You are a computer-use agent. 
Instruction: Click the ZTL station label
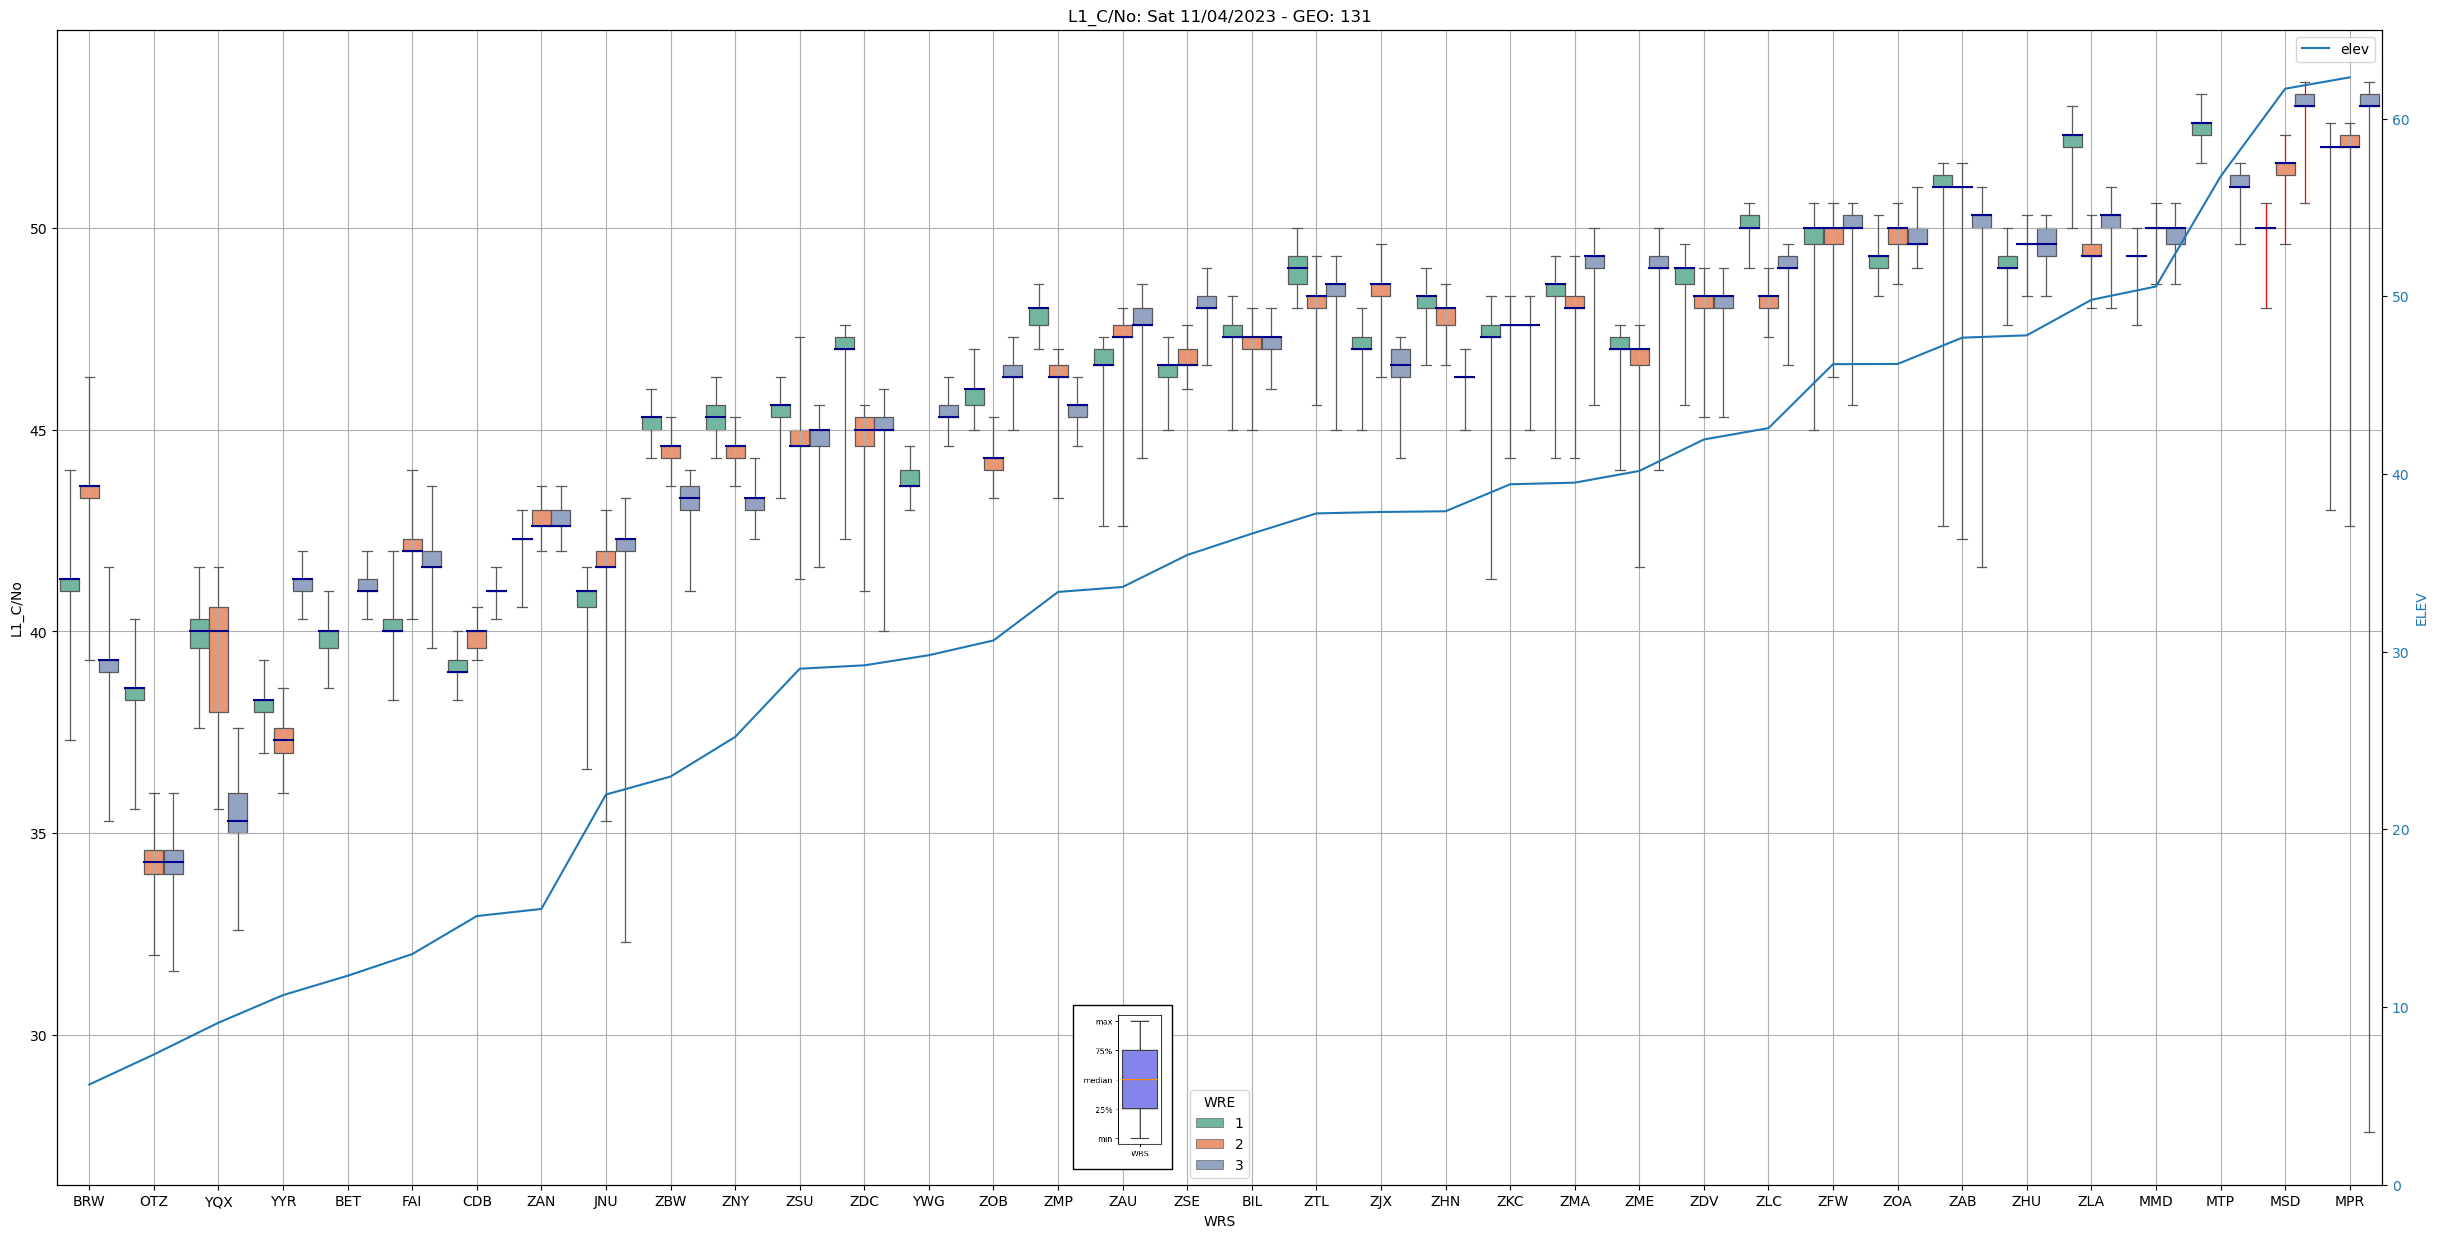click(1316, 1201)
